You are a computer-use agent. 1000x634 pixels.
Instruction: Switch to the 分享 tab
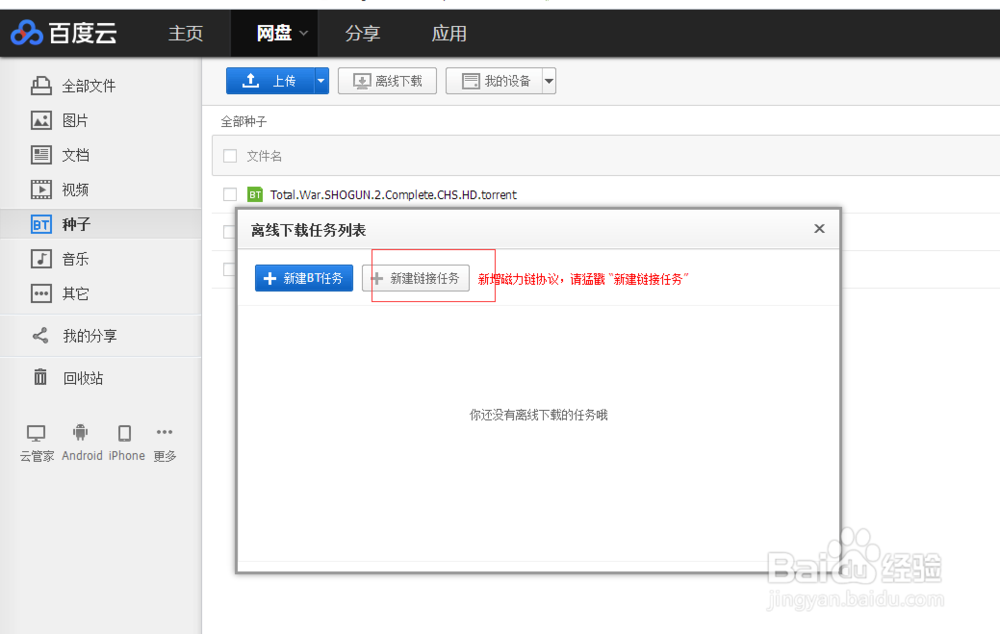(x=363, y=33)
